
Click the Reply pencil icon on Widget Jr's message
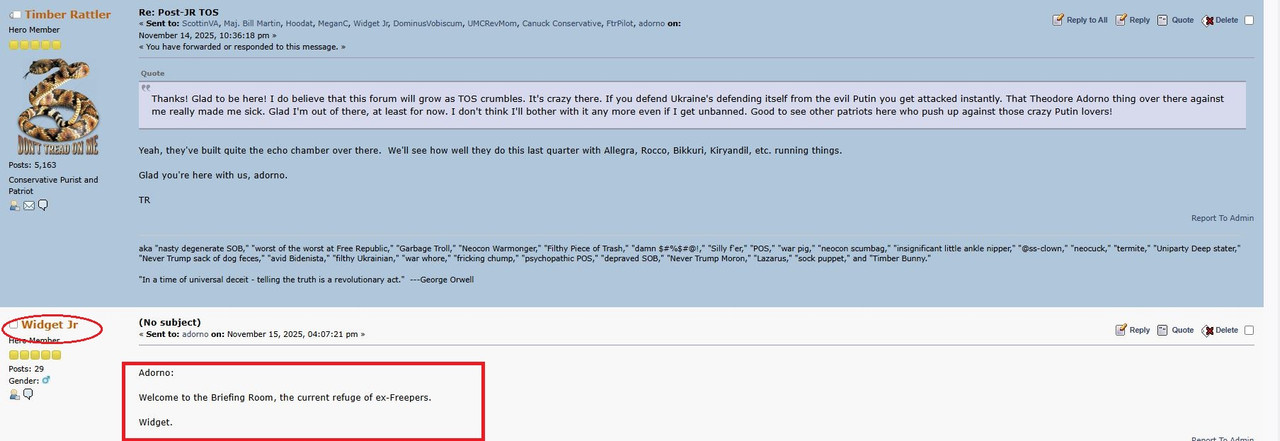[1121, 330]
